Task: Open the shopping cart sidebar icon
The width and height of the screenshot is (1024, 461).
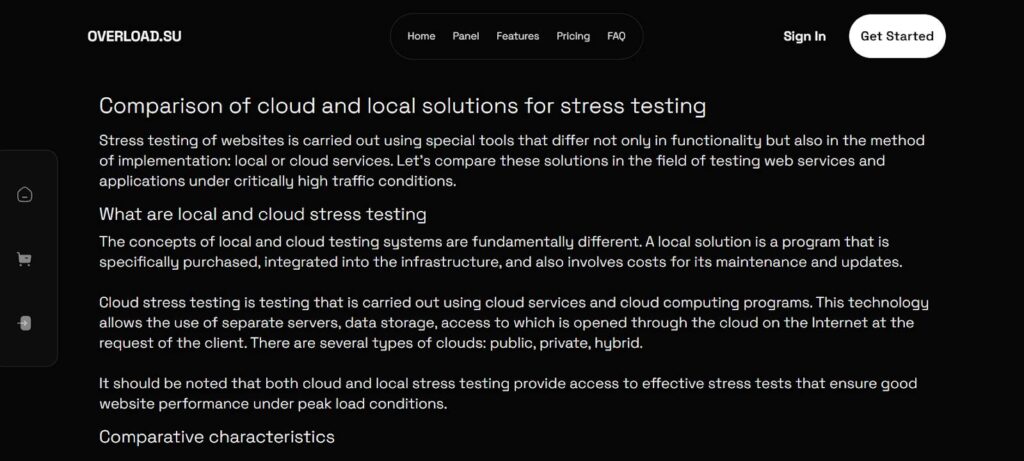Action: pos(24,259)
